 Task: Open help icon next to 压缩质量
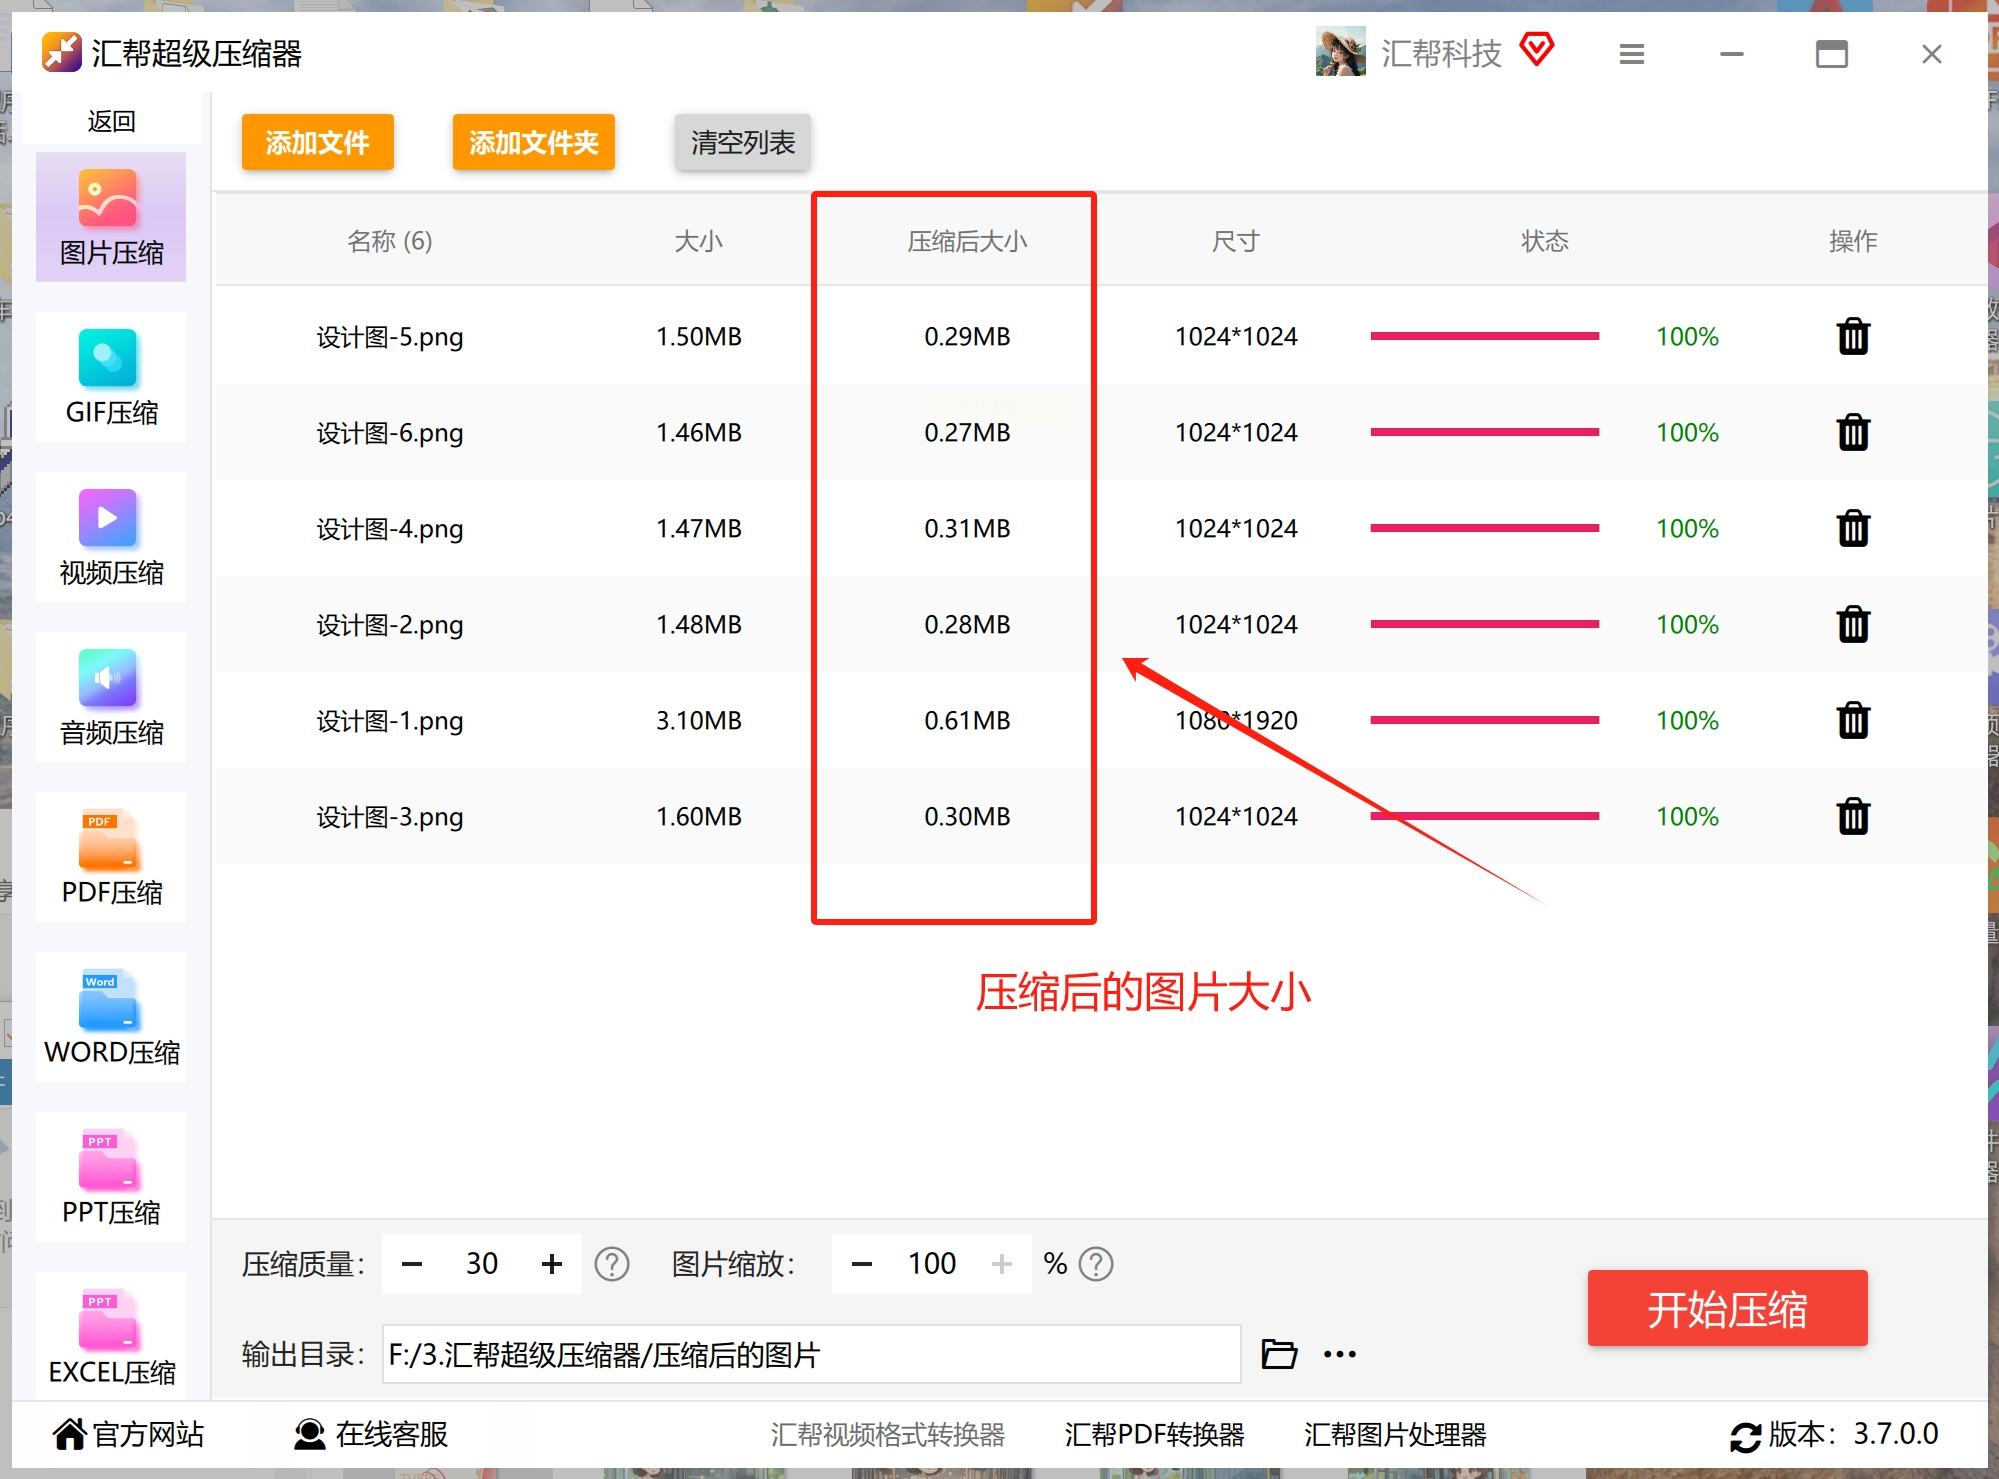coord(611,1264)
